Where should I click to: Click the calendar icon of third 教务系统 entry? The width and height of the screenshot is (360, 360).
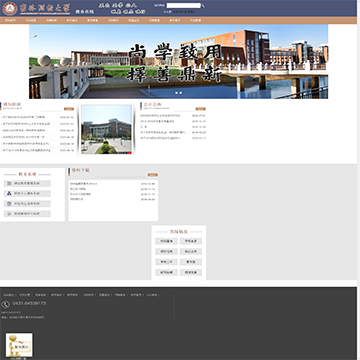9,203
